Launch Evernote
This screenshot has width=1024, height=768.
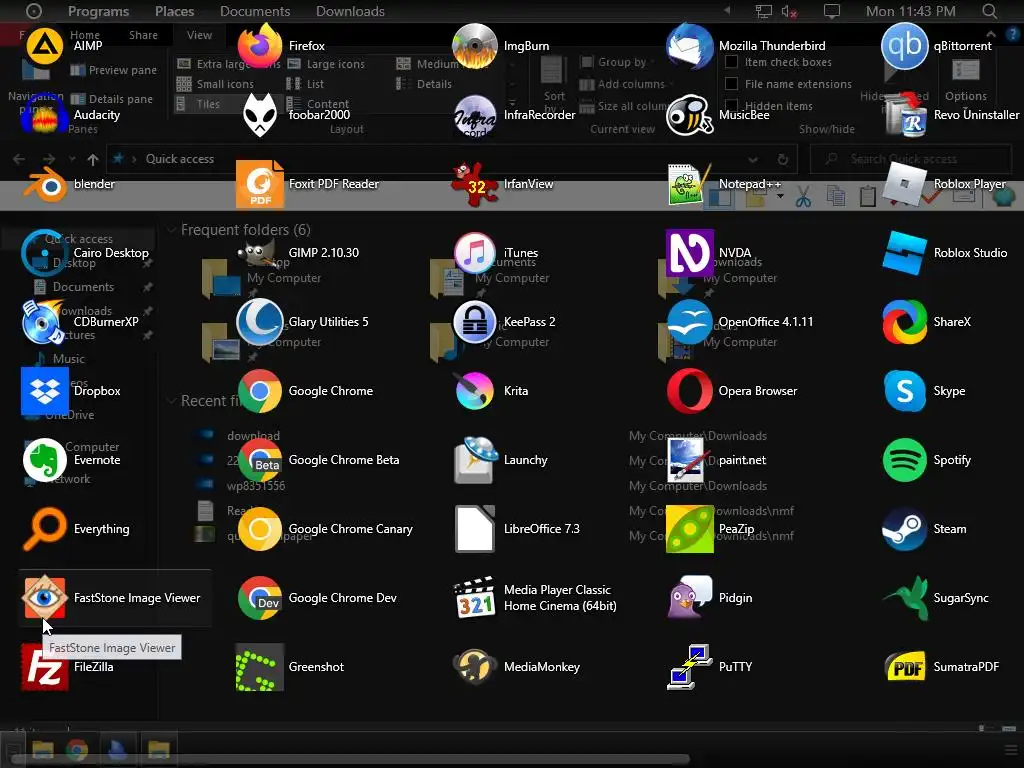coord(71,460)
